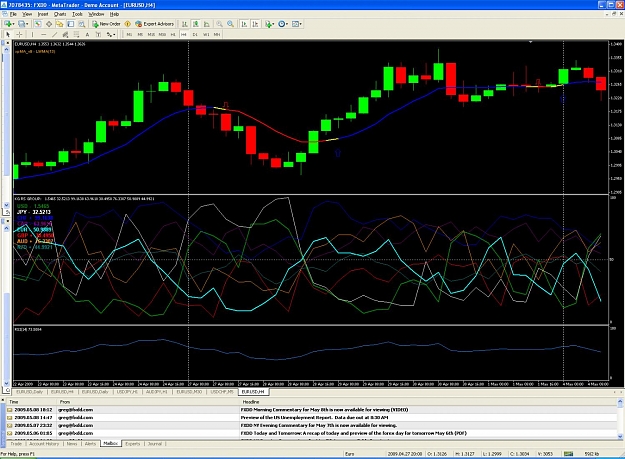This screenshot has width=625, height=459.
Task: Open the Charts menu
Action: coord(60,14)
